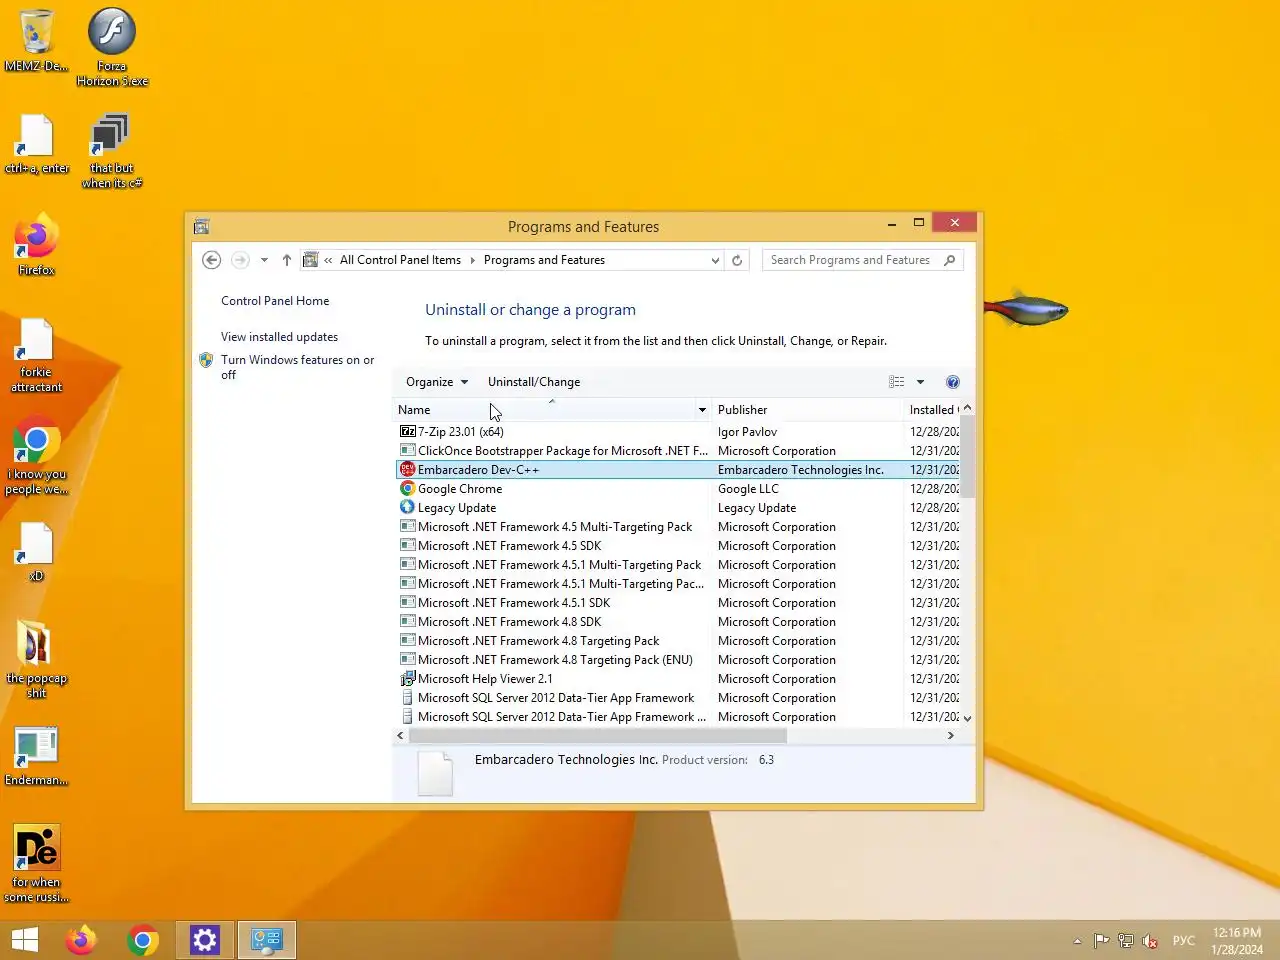This screenshot has width=1280, height=960.
Task: Select the Enderman... desktop icon
Action: 36,756
